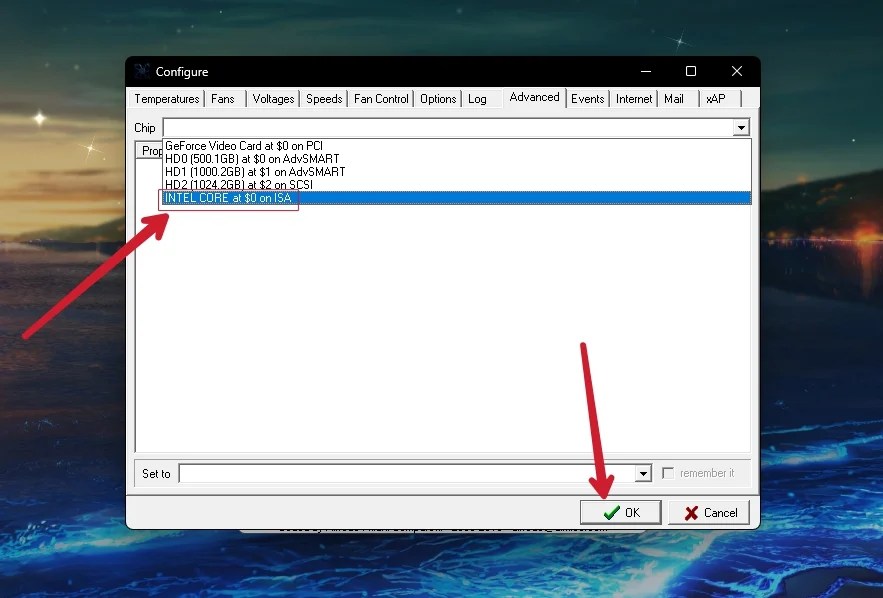Switch to the Log tab
The height and width of the screenshot is (598, 883).
tap(478, 98)
